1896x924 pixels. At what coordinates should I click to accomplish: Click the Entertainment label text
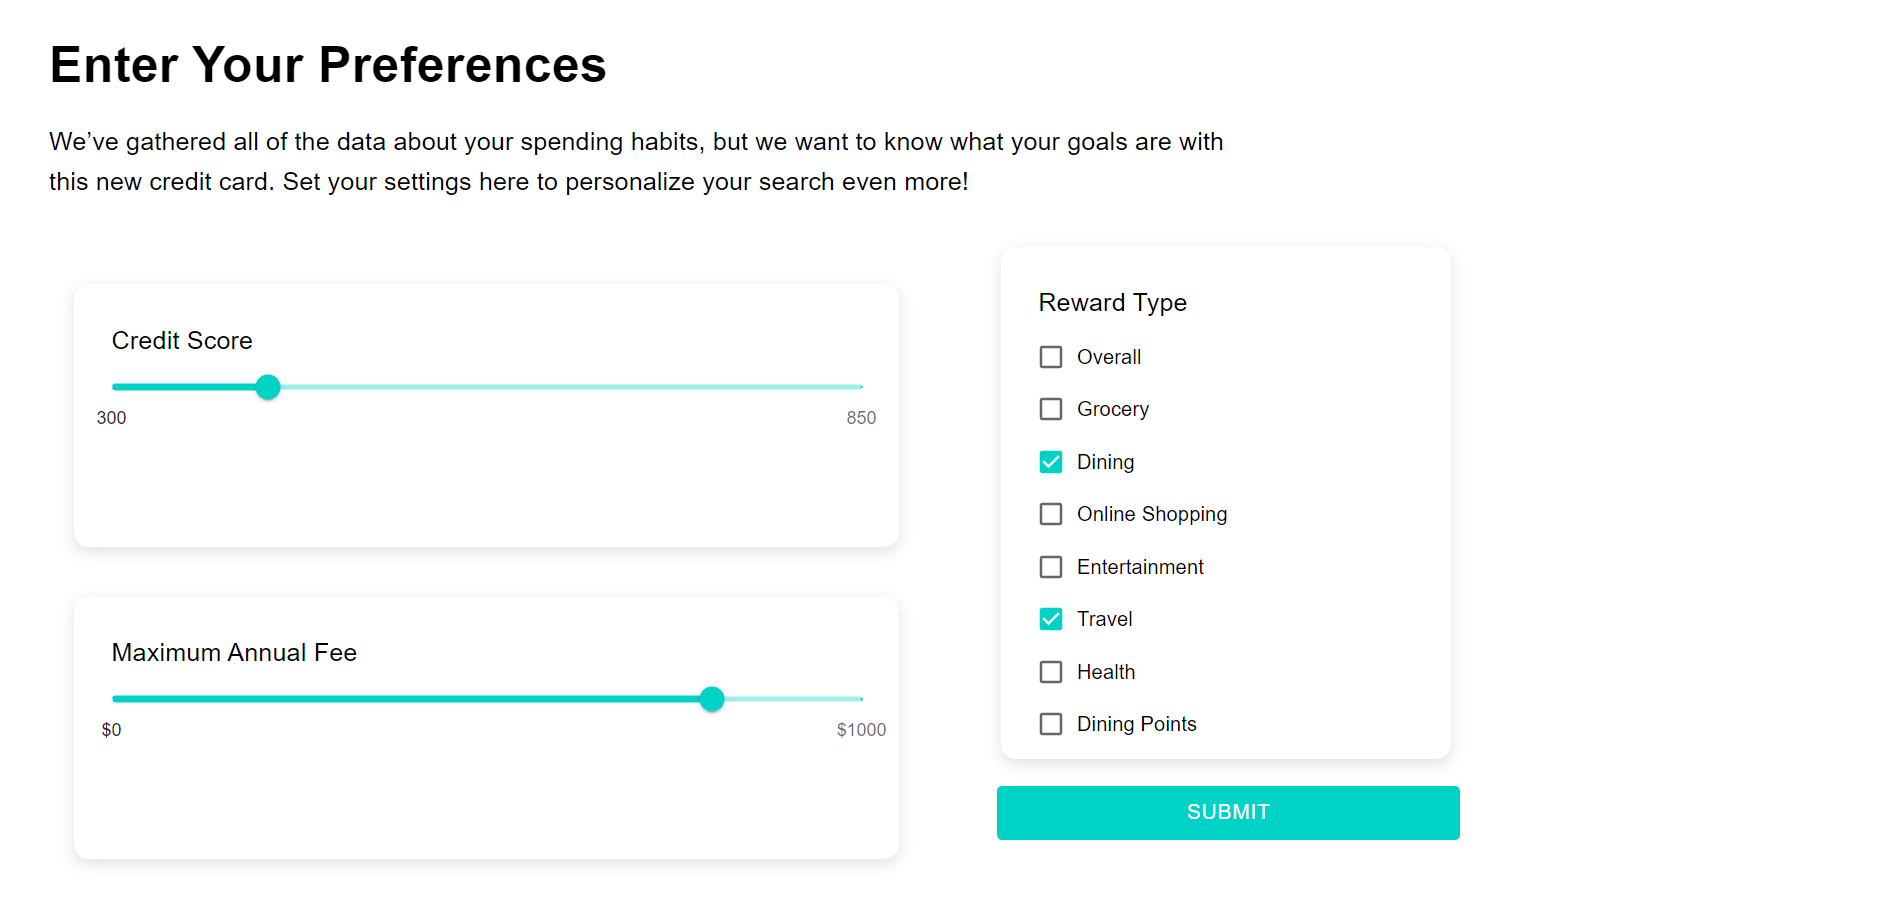point(1140,567)
